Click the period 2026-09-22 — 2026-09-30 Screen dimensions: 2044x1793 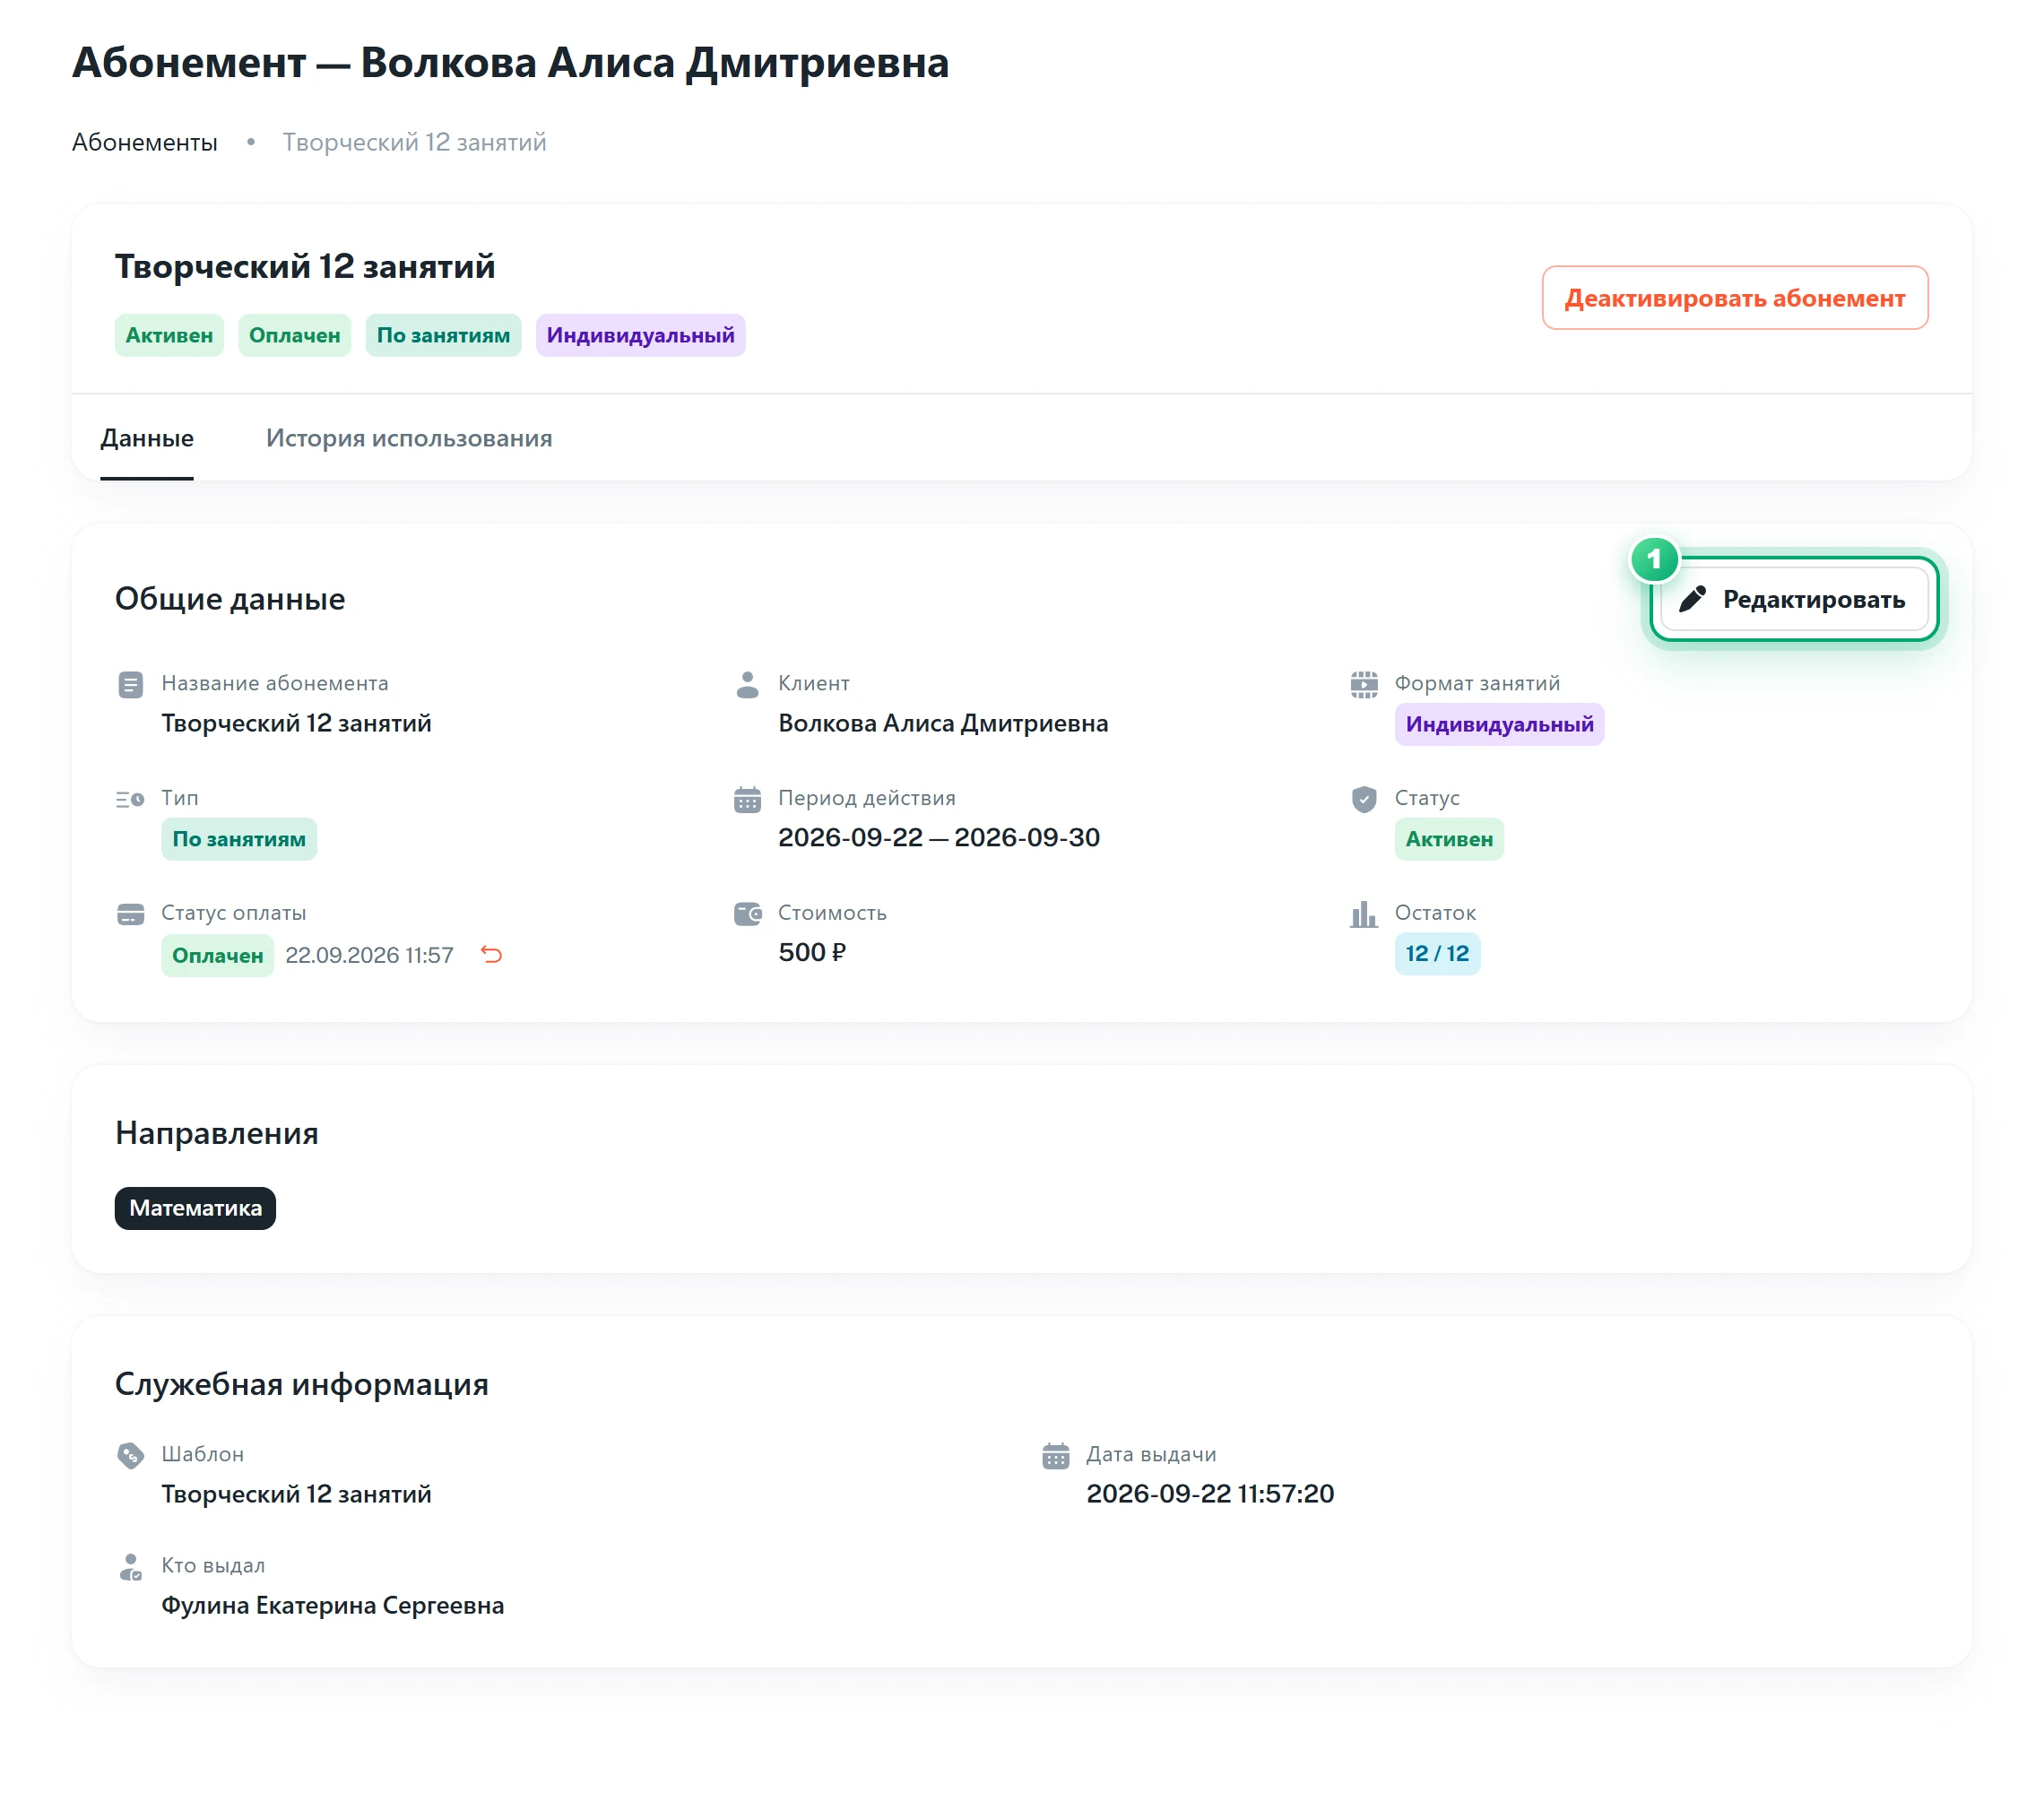pos(939,837)
